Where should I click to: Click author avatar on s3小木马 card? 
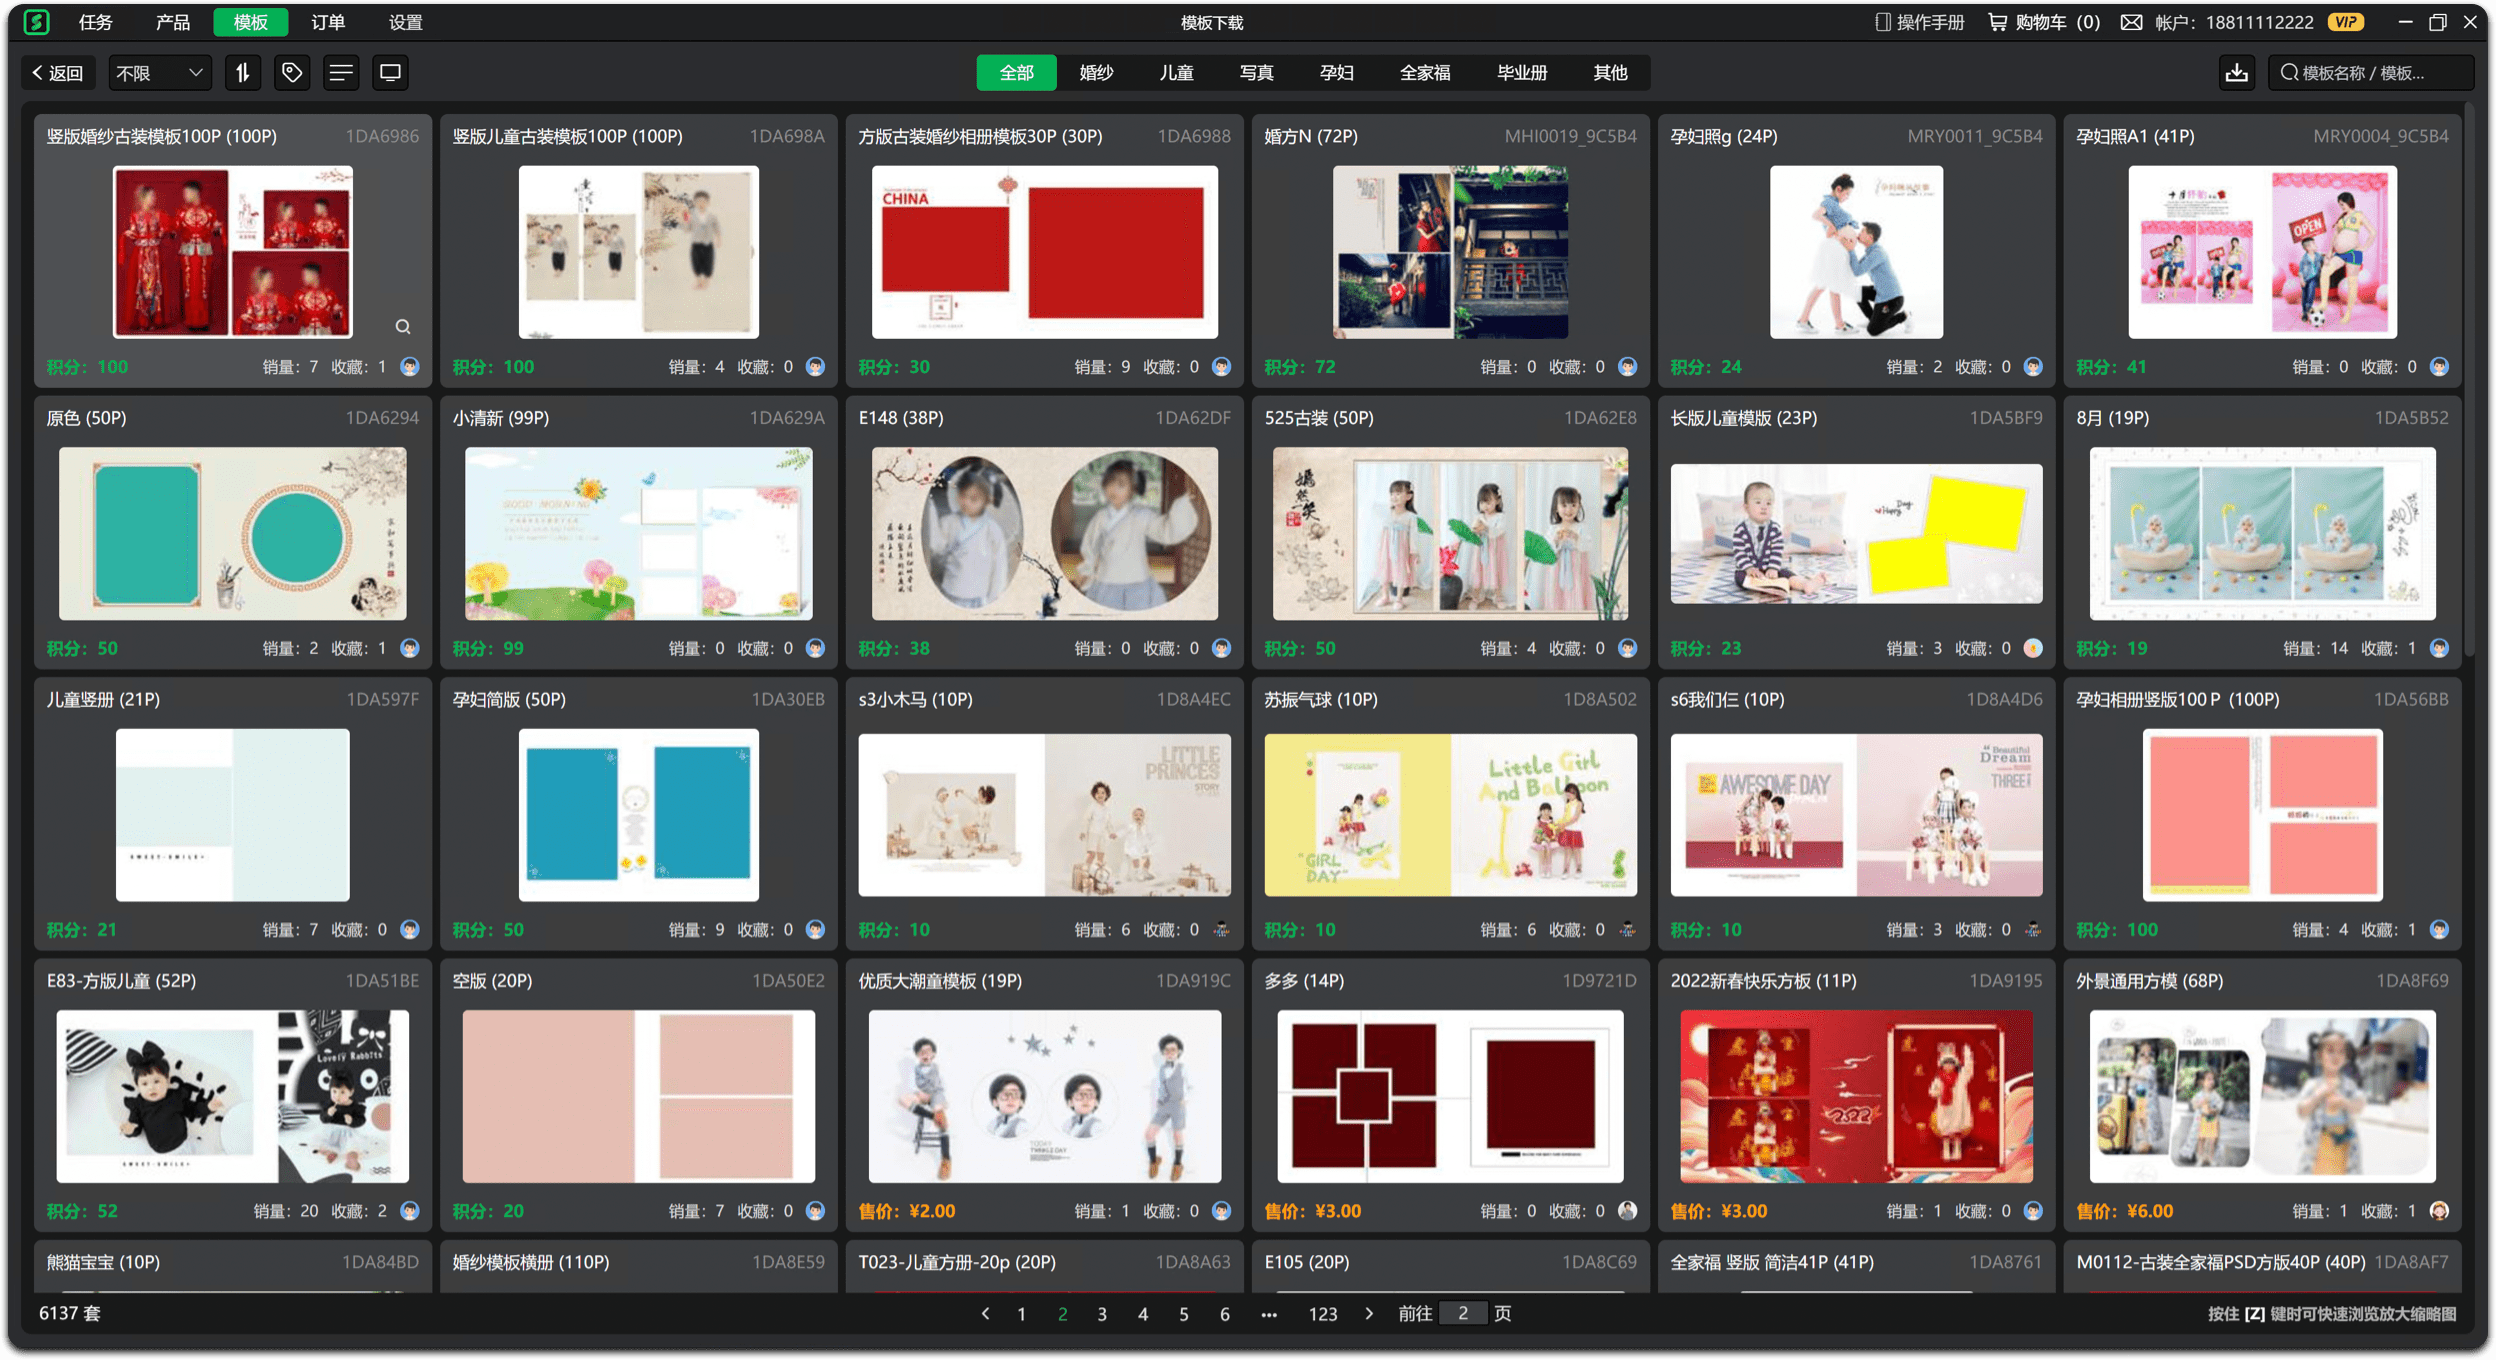click(1221, 930)
